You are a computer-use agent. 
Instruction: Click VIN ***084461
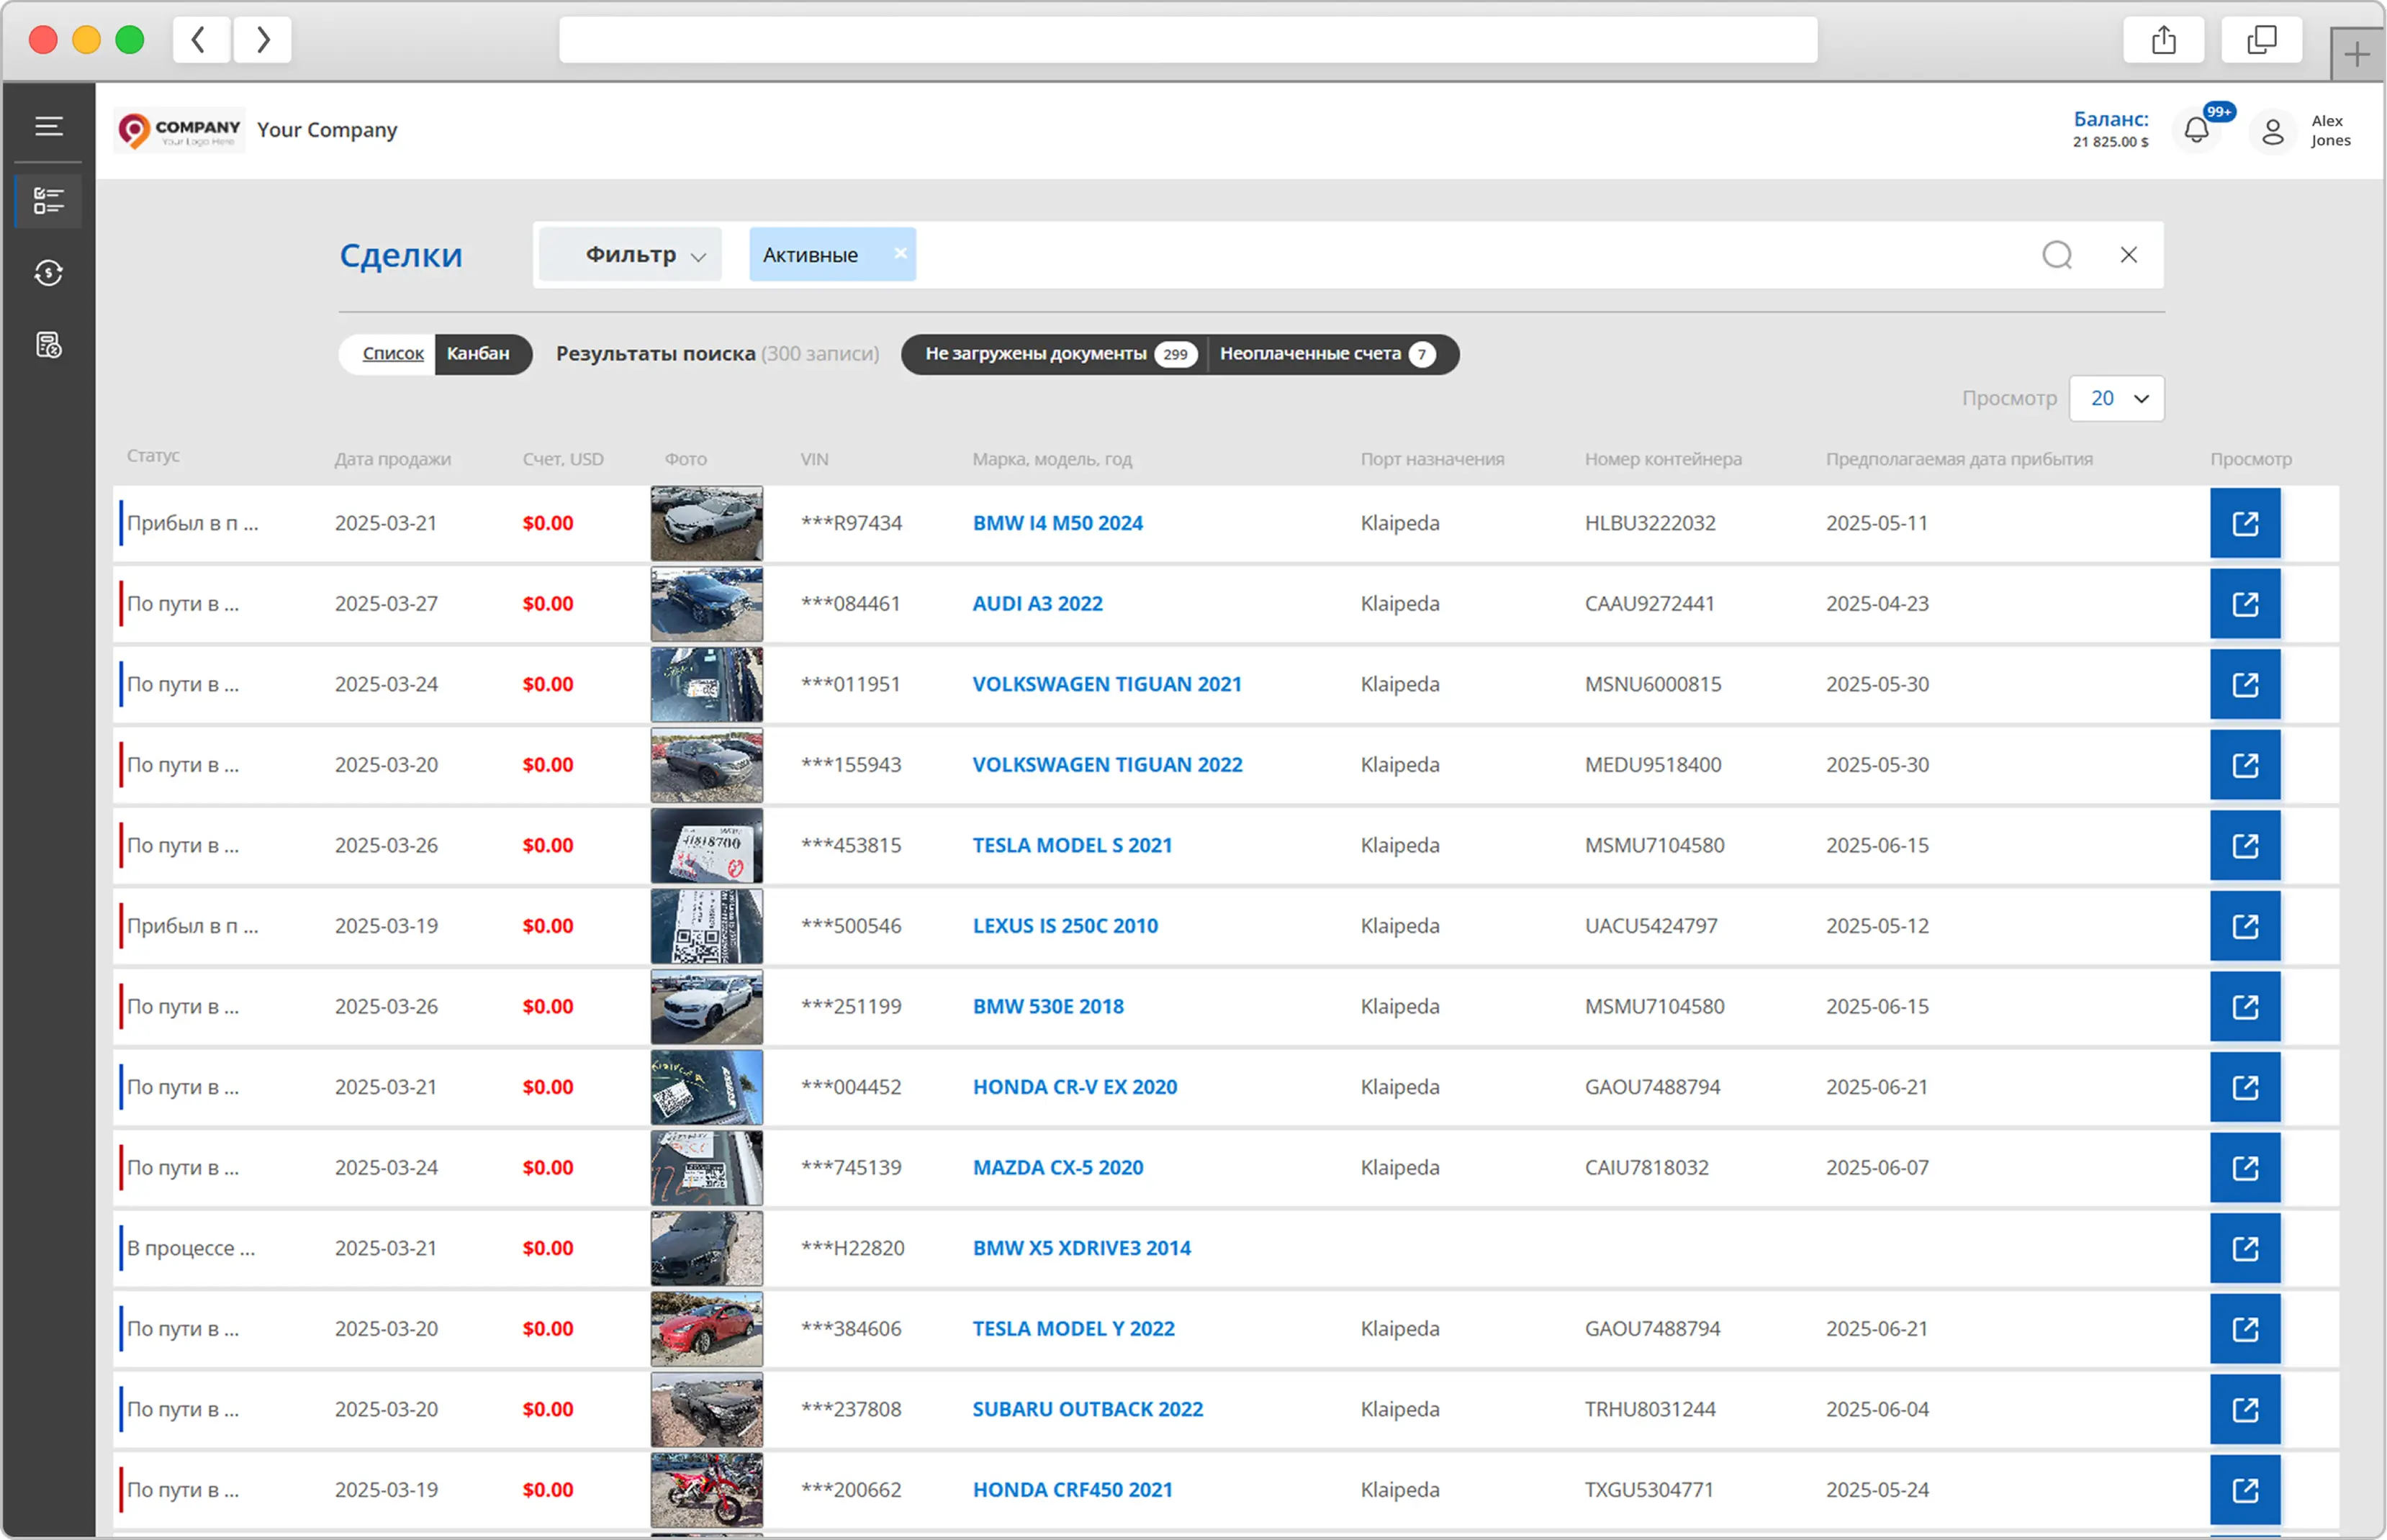851,604
